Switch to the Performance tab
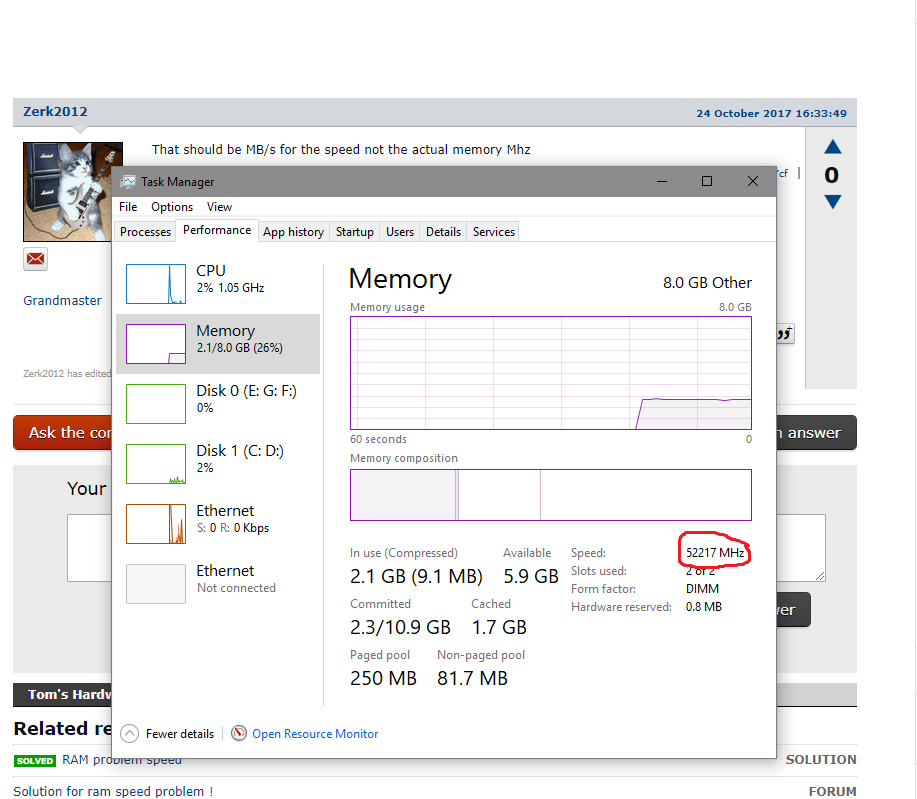The image size is (917, 799). 217,230
